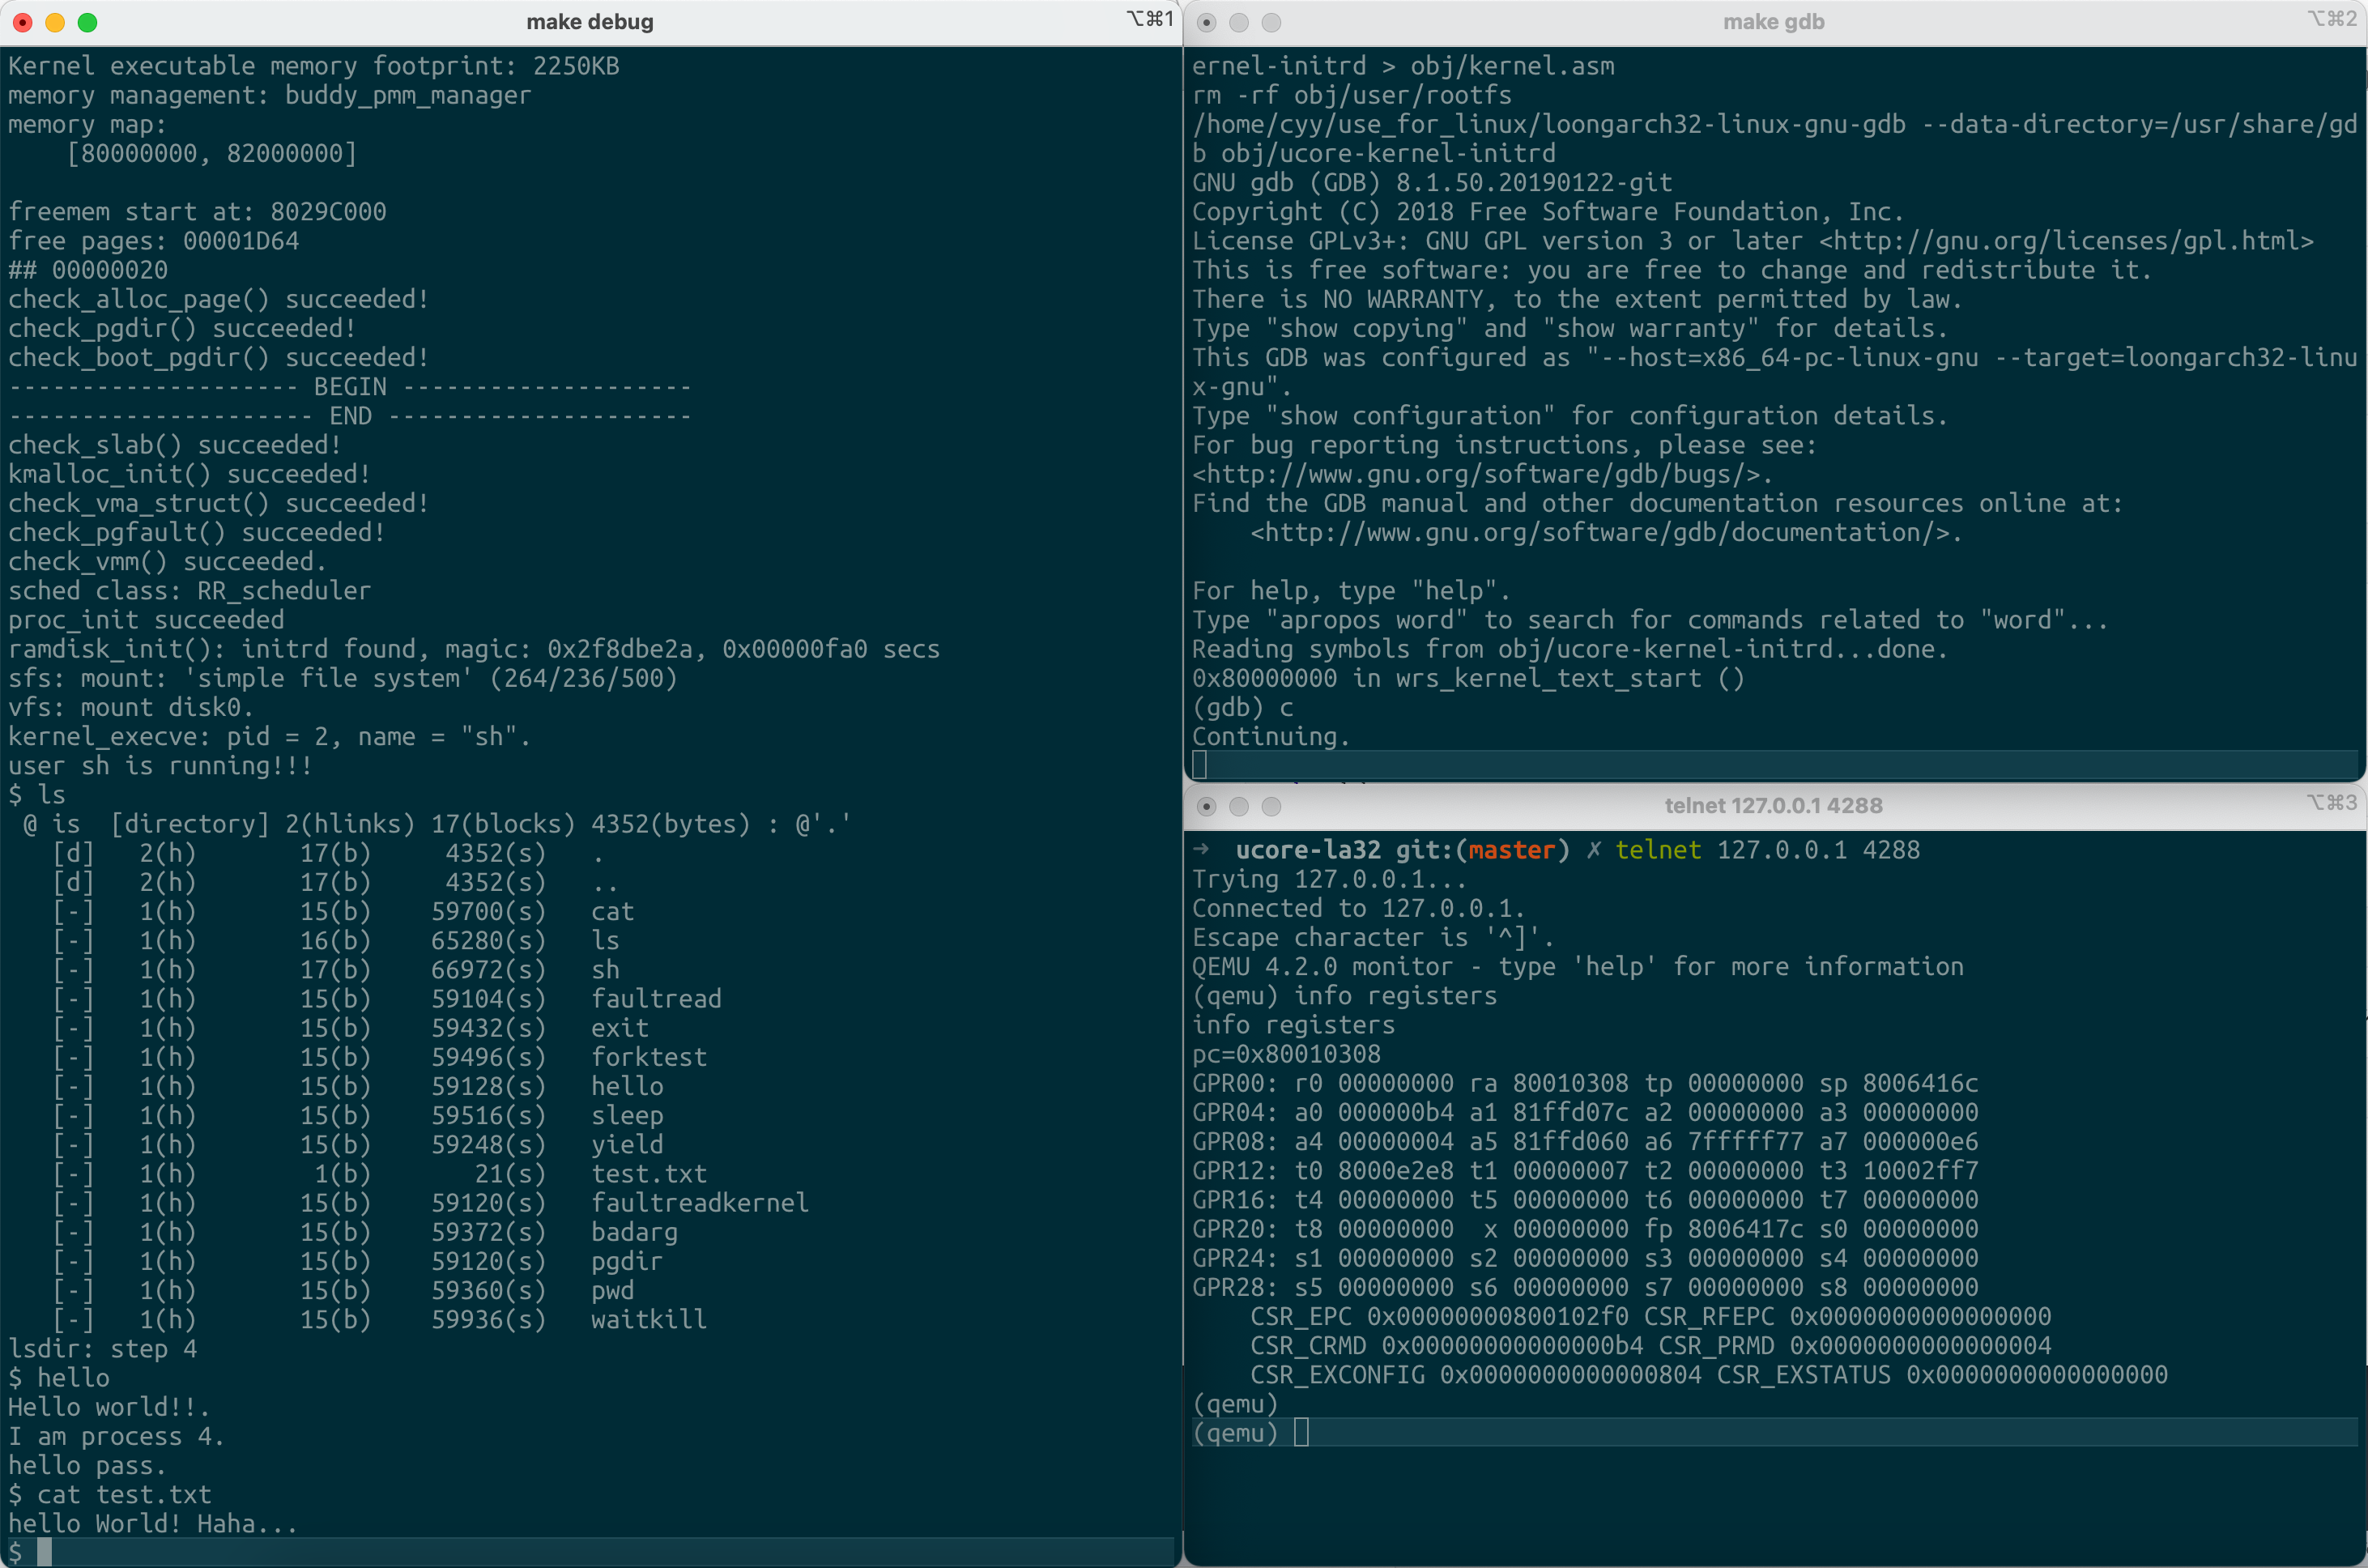
Task: Click the master branch name in the telnet prompt
Action: pos(1511,850)
